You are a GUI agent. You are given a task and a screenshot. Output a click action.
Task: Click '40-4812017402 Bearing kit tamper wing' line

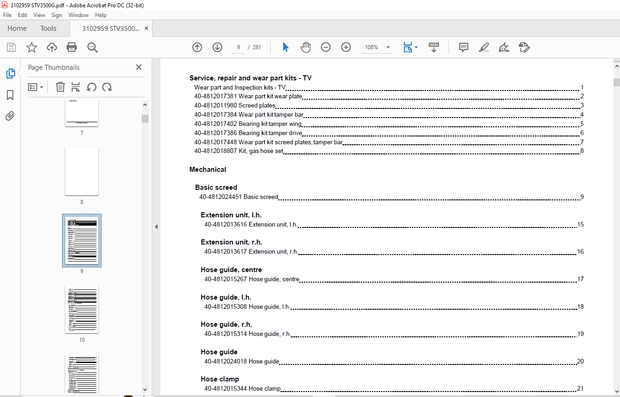[x=389, y=124]
